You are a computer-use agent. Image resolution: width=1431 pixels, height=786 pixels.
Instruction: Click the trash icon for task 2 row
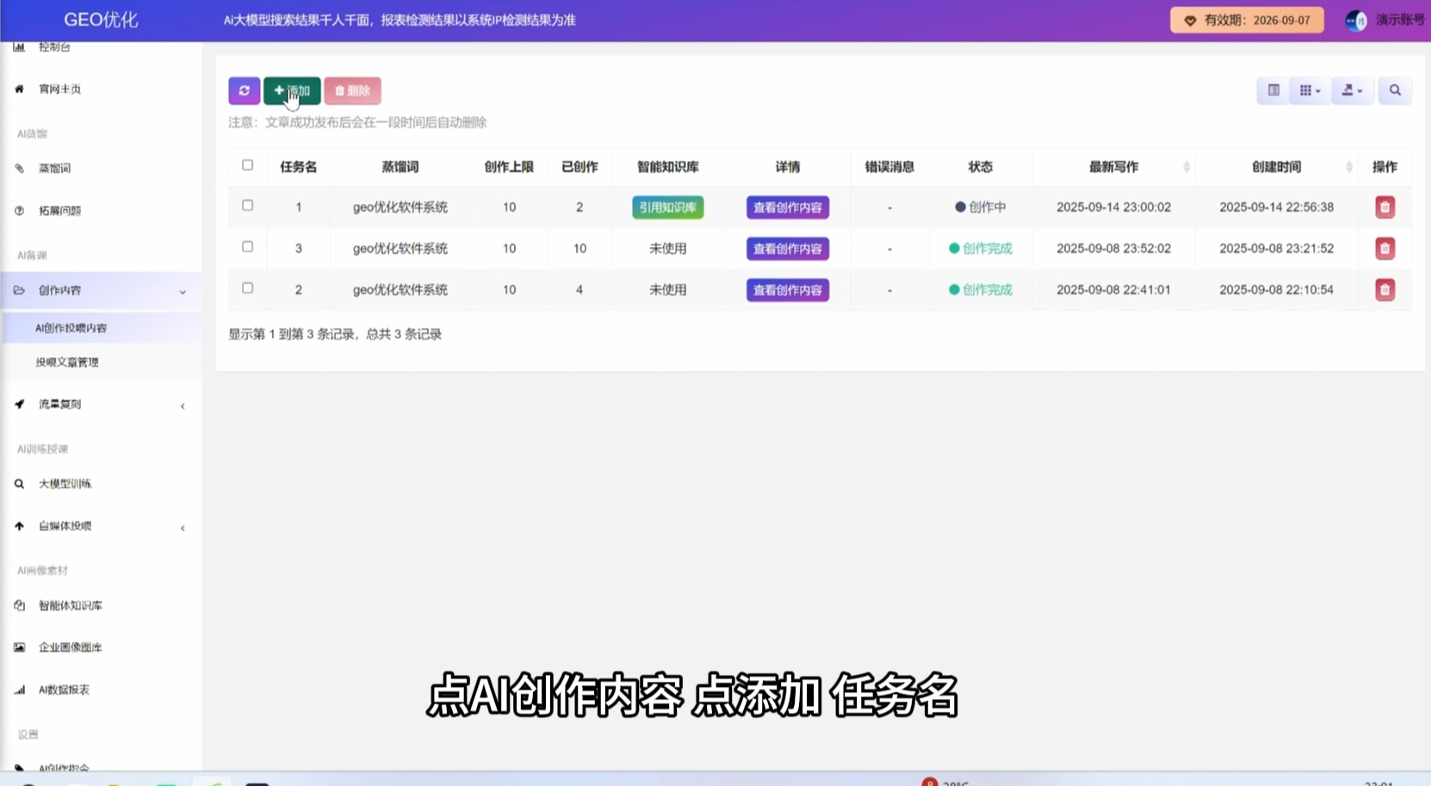point(1384,290)
